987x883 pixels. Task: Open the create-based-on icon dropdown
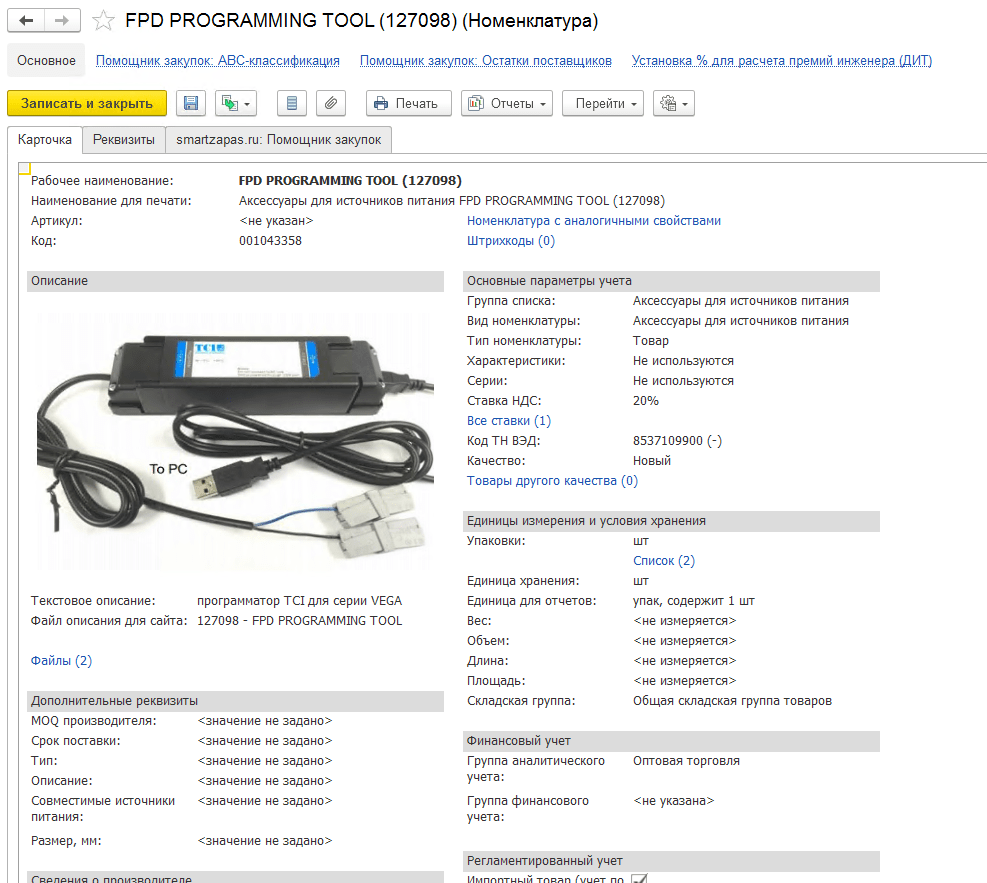click(236, 103)
